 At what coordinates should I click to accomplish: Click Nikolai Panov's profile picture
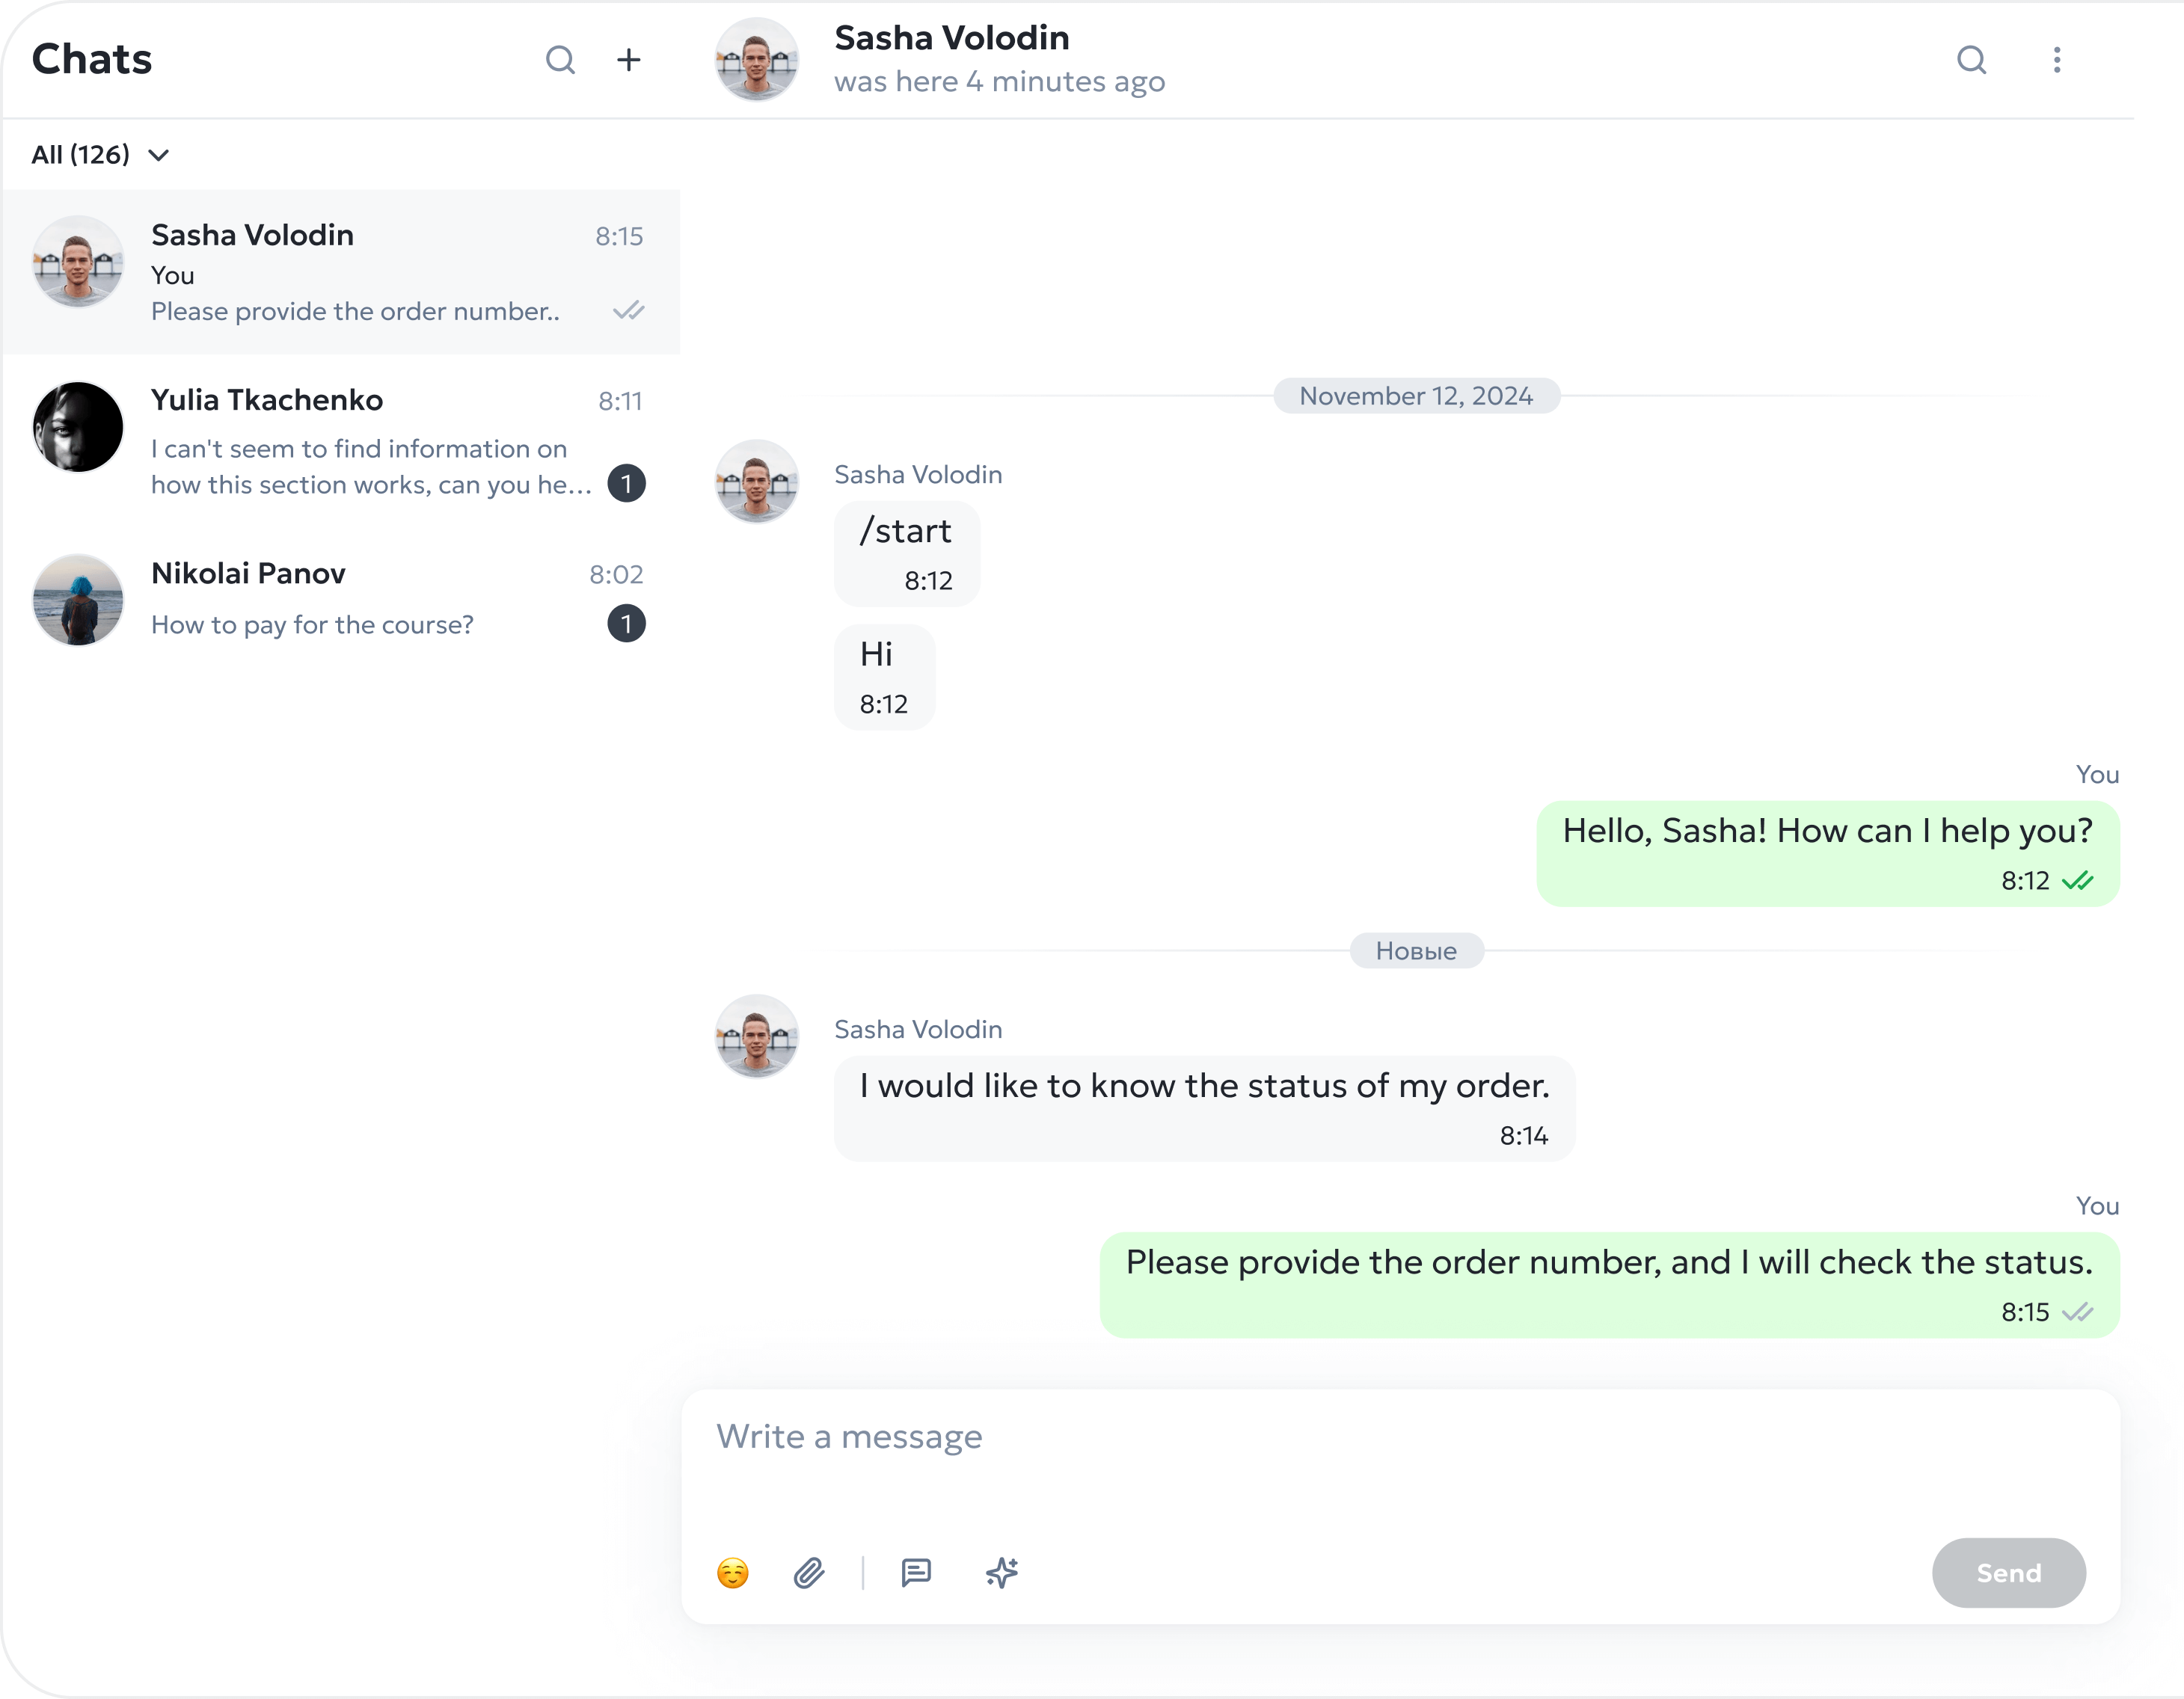tap(78, 600)
